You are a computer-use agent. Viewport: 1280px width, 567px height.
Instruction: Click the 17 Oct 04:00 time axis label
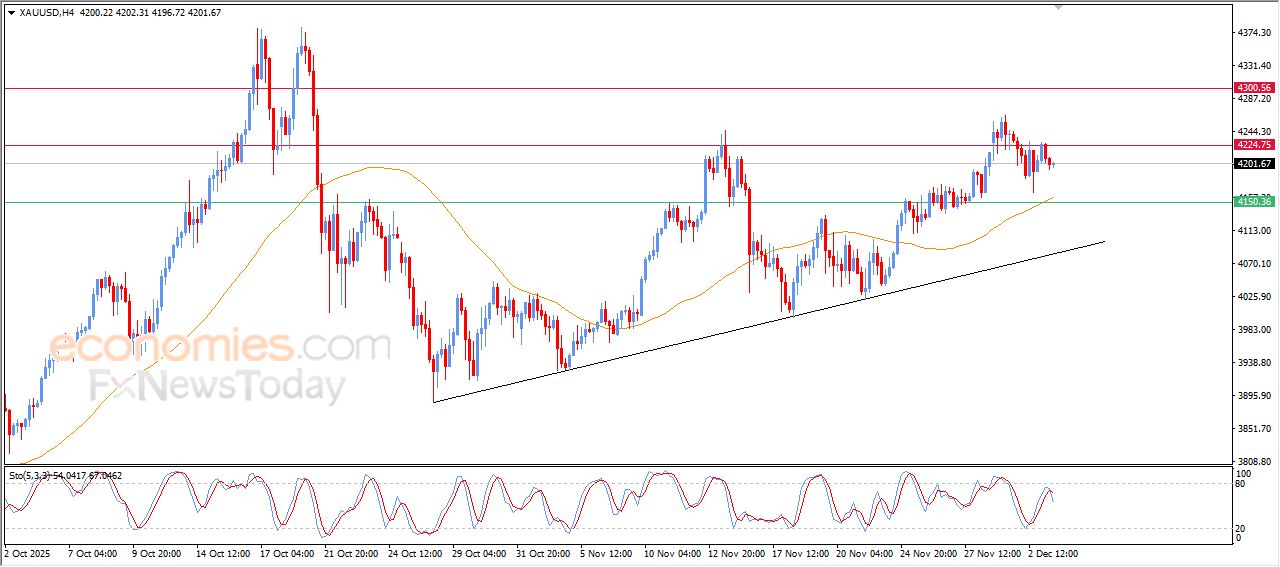[288, 552]
